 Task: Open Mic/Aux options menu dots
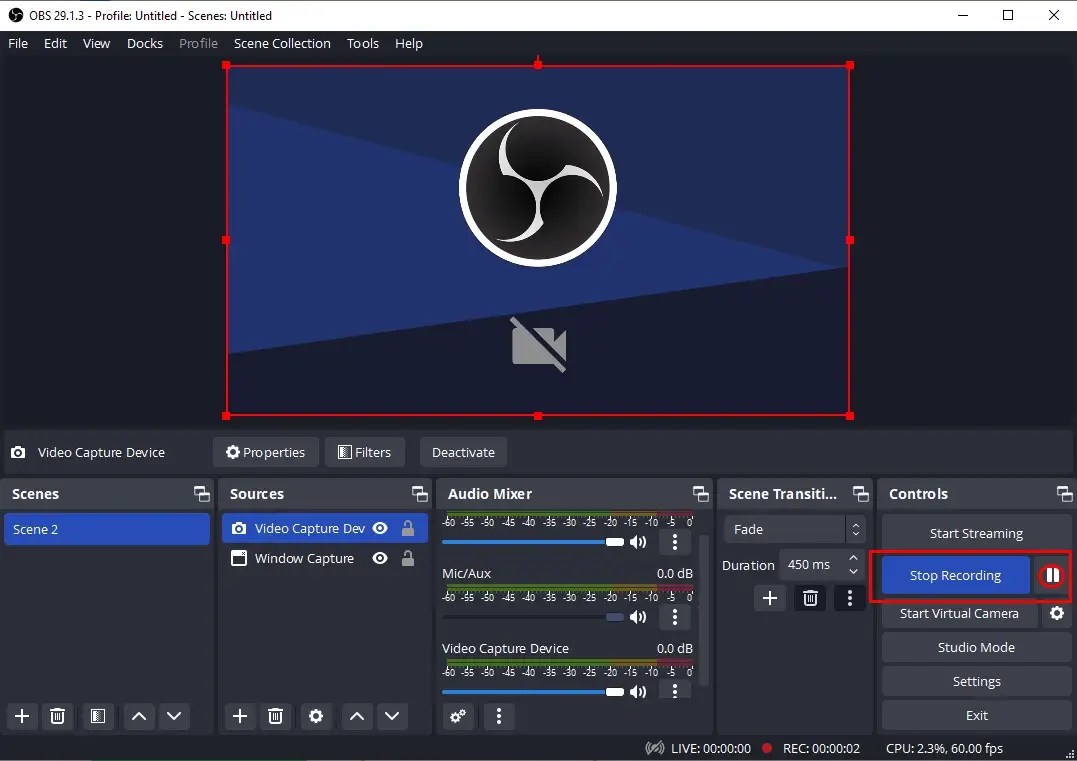click(675, 617)
